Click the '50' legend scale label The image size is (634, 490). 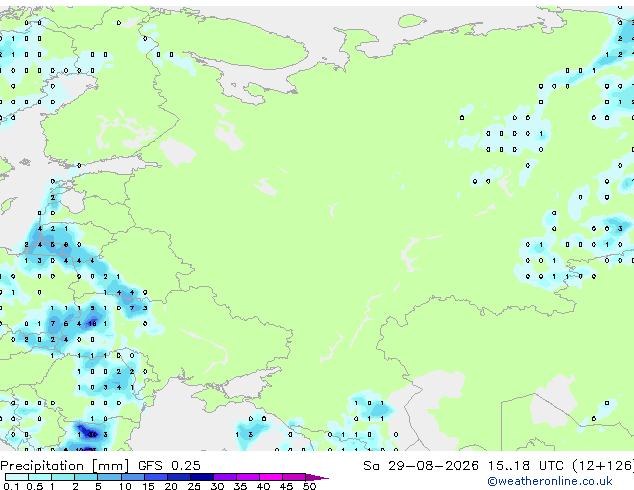[309, 486]
